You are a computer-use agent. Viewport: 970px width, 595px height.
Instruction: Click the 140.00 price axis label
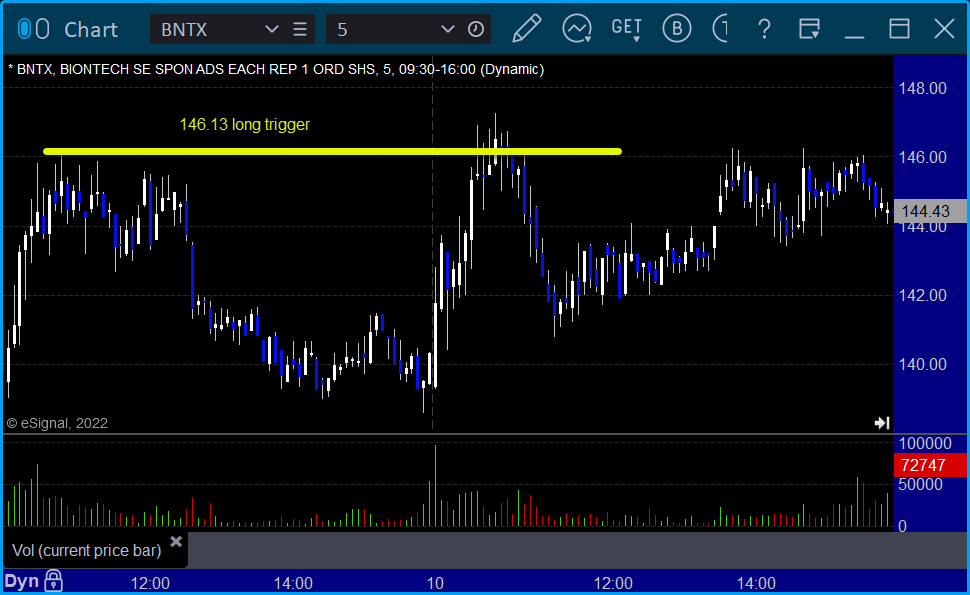click(x=922, y=365)
